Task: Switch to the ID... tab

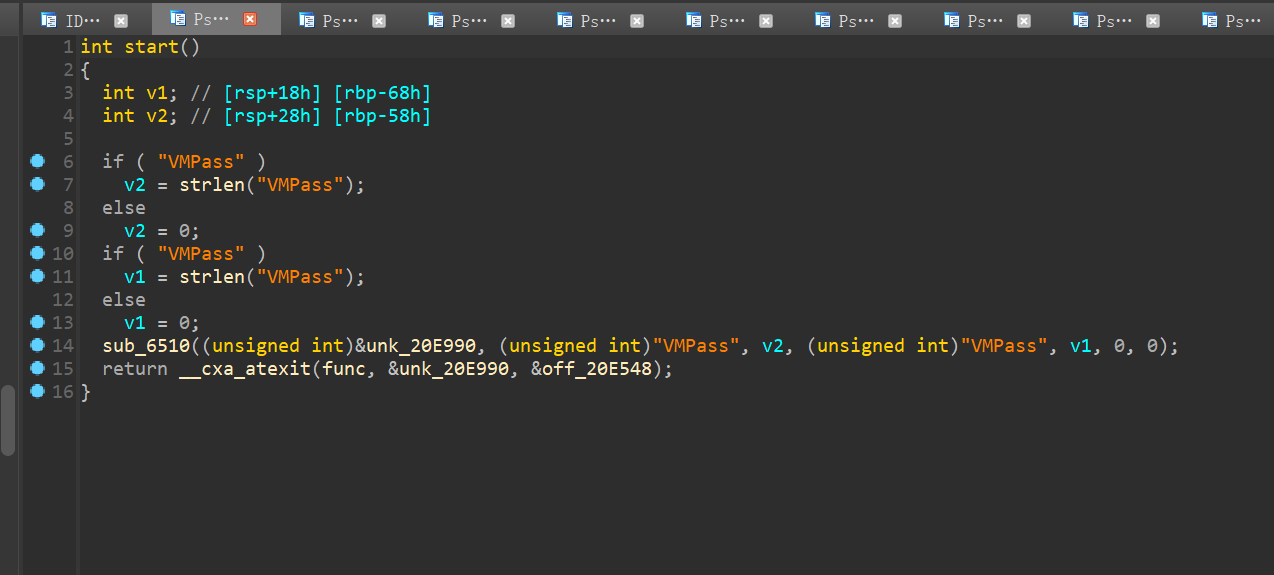Action: 76,20
